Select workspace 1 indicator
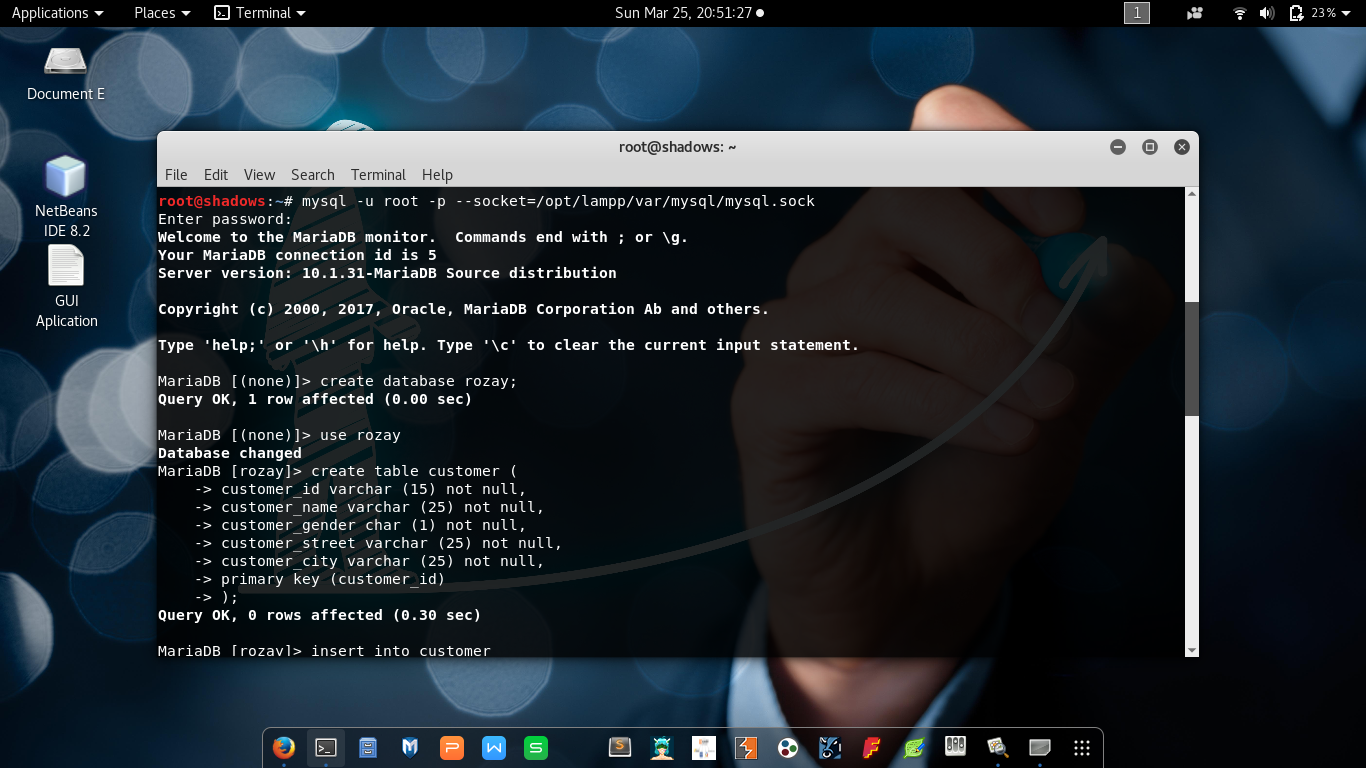The image size is (1366, 768). point(1137,13)
